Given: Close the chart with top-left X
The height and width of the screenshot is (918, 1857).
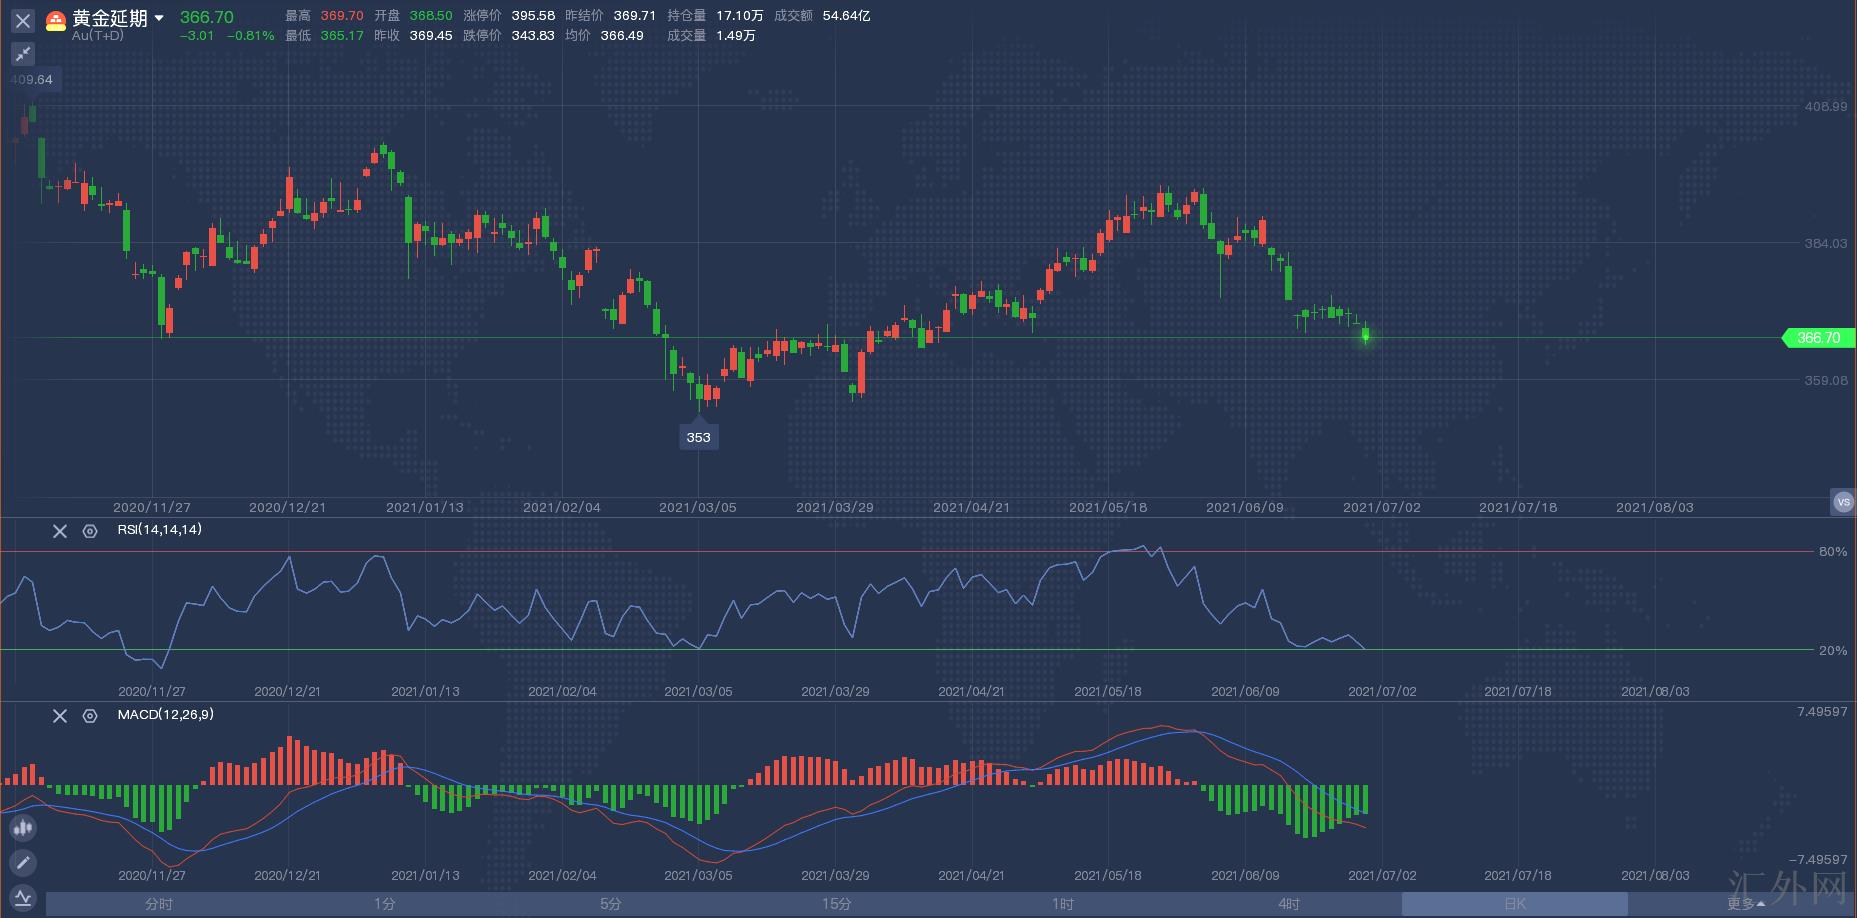Looking at the screenshot, I should pyautogui.click(x=23, y=20).
